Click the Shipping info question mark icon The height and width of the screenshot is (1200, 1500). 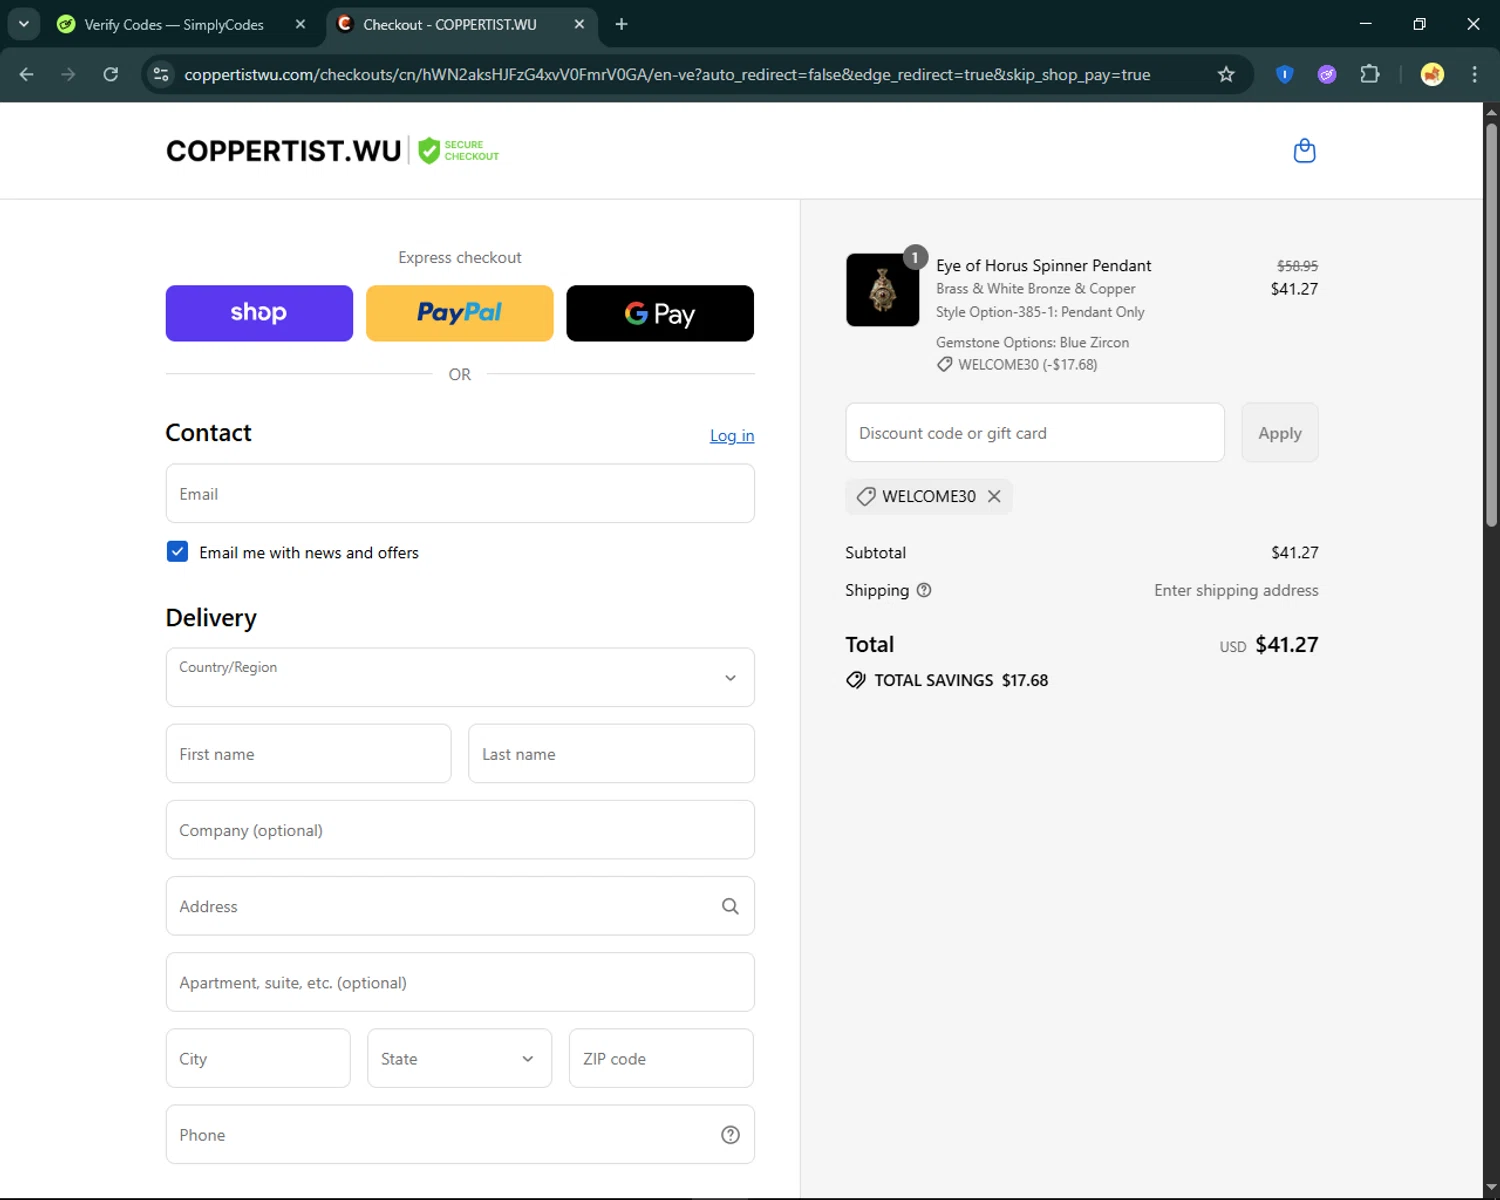pos(924,590)
